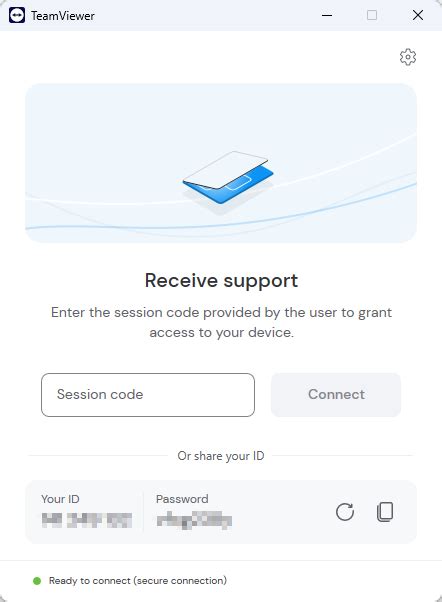442x602 pixels.
Task: Click the session code instruction paragraph
Action: (221, 322)
